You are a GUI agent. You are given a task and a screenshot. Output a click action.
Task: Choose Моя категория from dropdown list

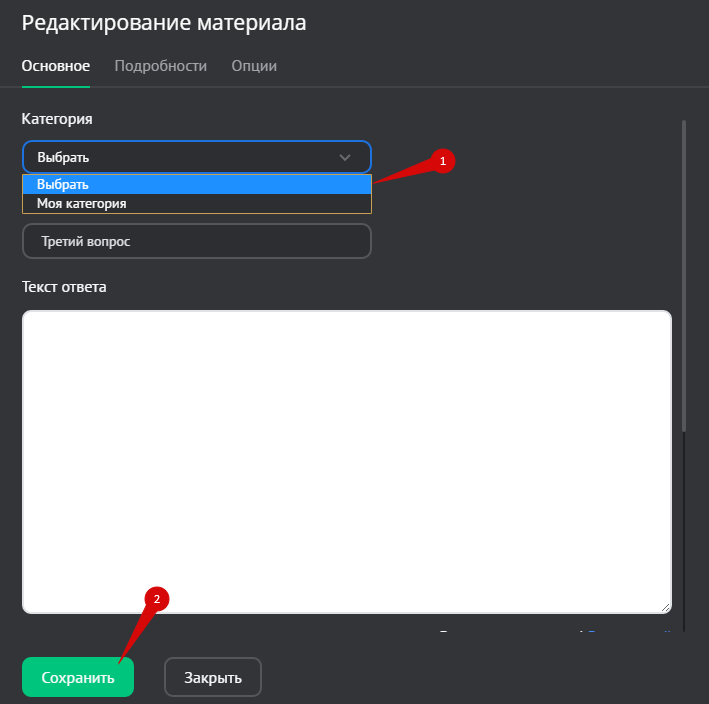(196, 203)
